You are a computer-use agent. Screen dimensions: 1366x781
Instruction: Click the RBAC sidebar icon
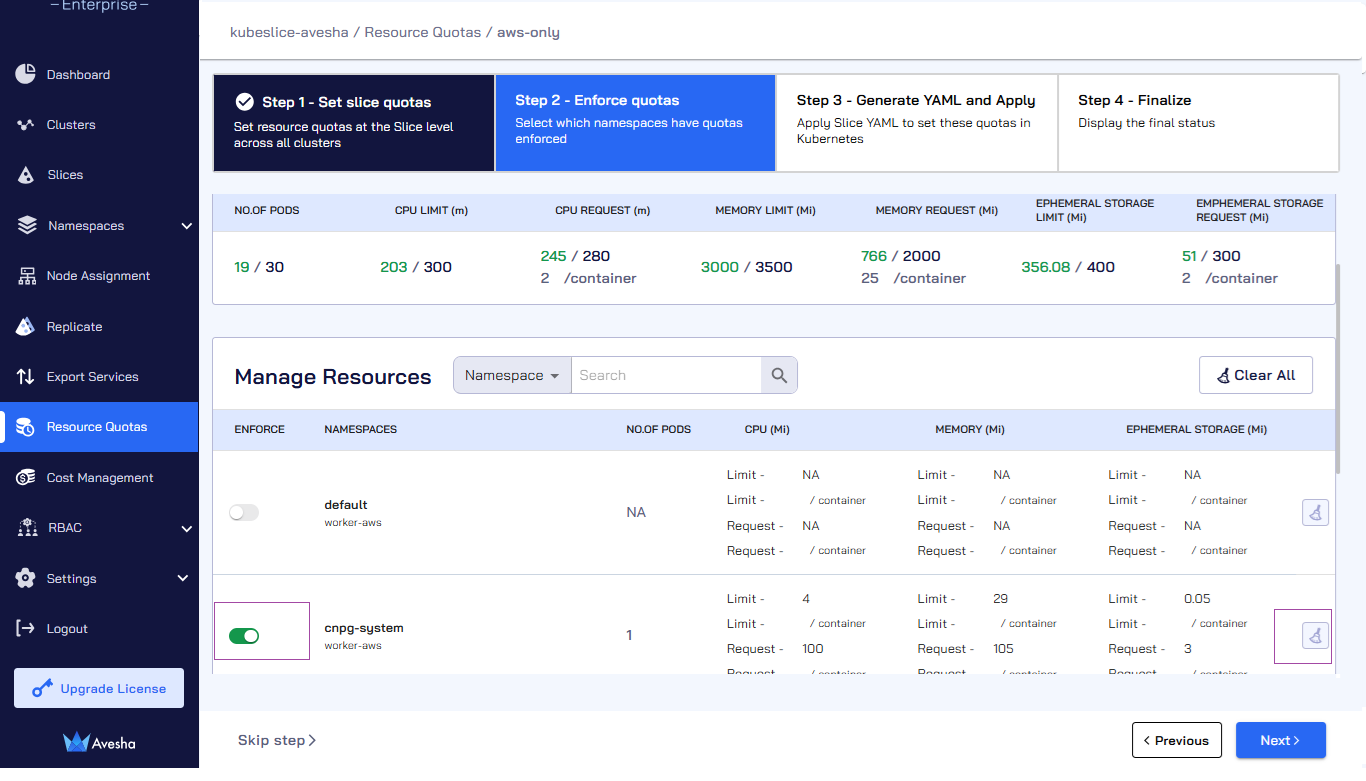27,528
